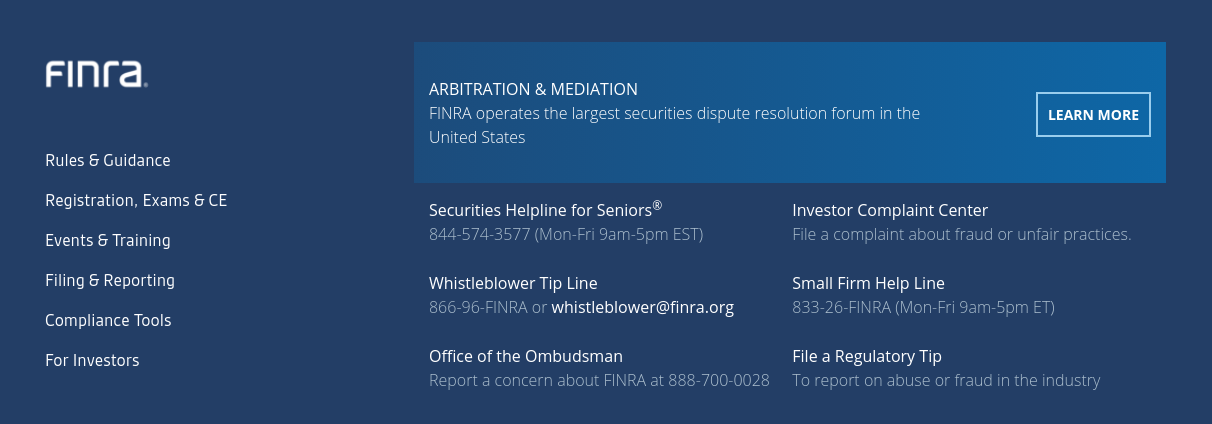The width and height of the screenshot is (1212, 424).
Task: Click the FINRA logo
Action: (x=97, y=74)
